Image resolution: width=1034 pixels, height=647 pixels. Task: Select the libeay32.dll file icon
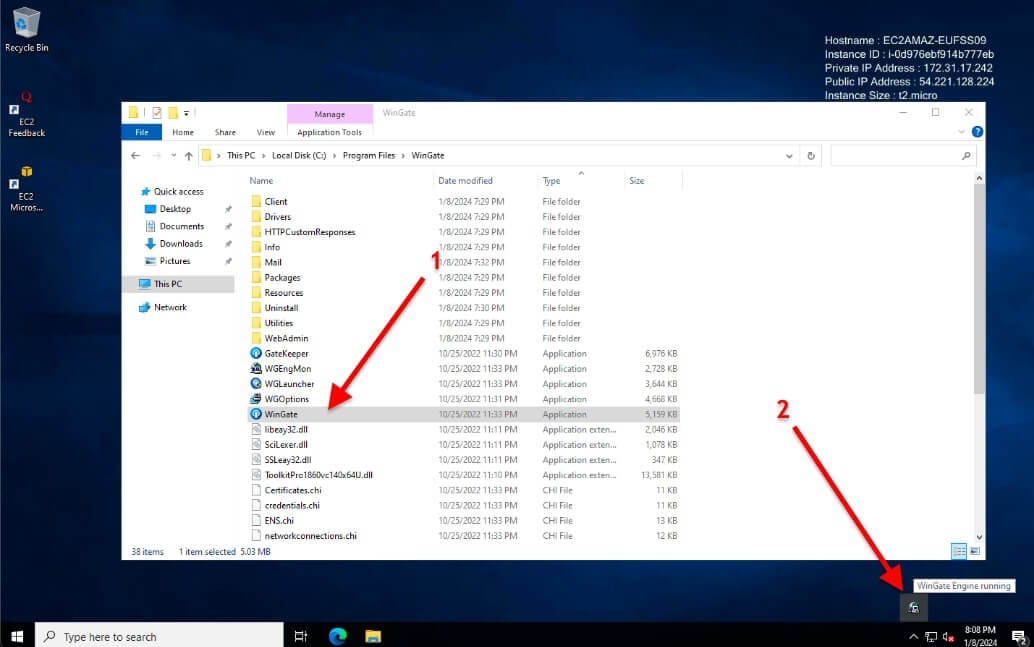pos(256,429)
